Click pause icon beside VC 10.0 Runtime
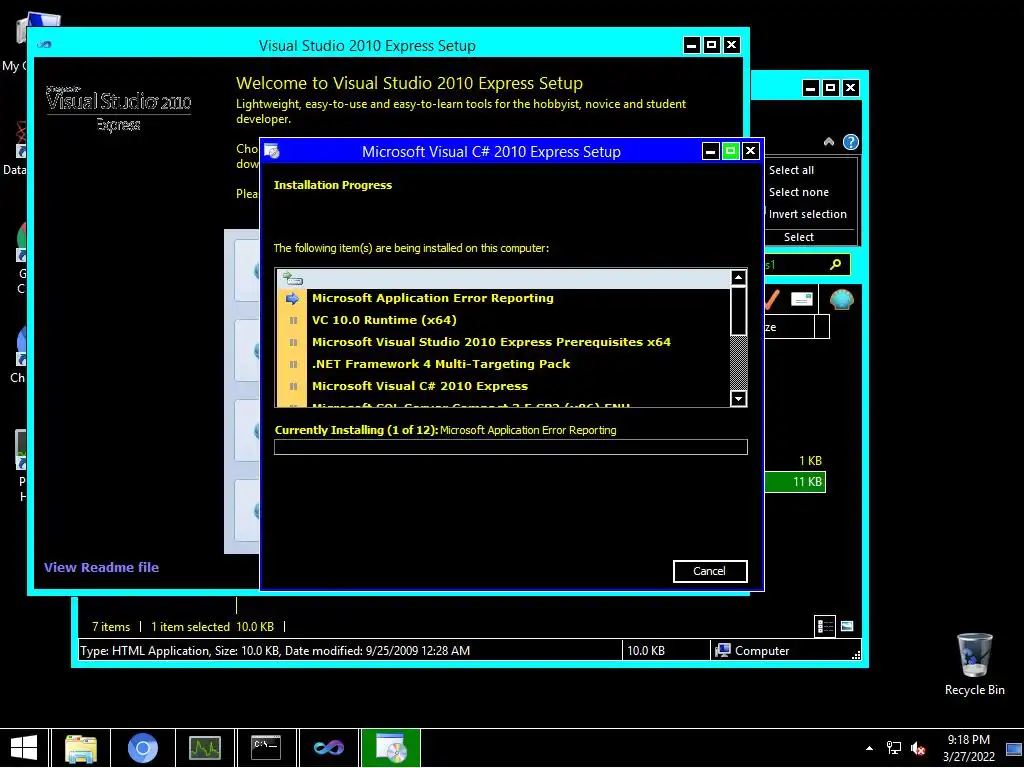 (293, 321)
